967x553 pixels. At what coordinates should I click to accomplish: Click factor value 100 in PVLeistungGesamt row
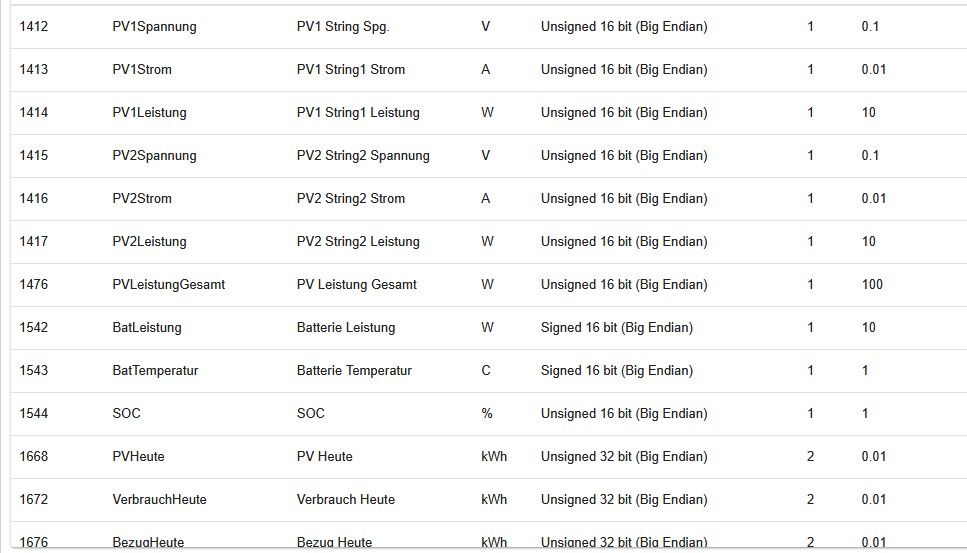tap(872, 285)
